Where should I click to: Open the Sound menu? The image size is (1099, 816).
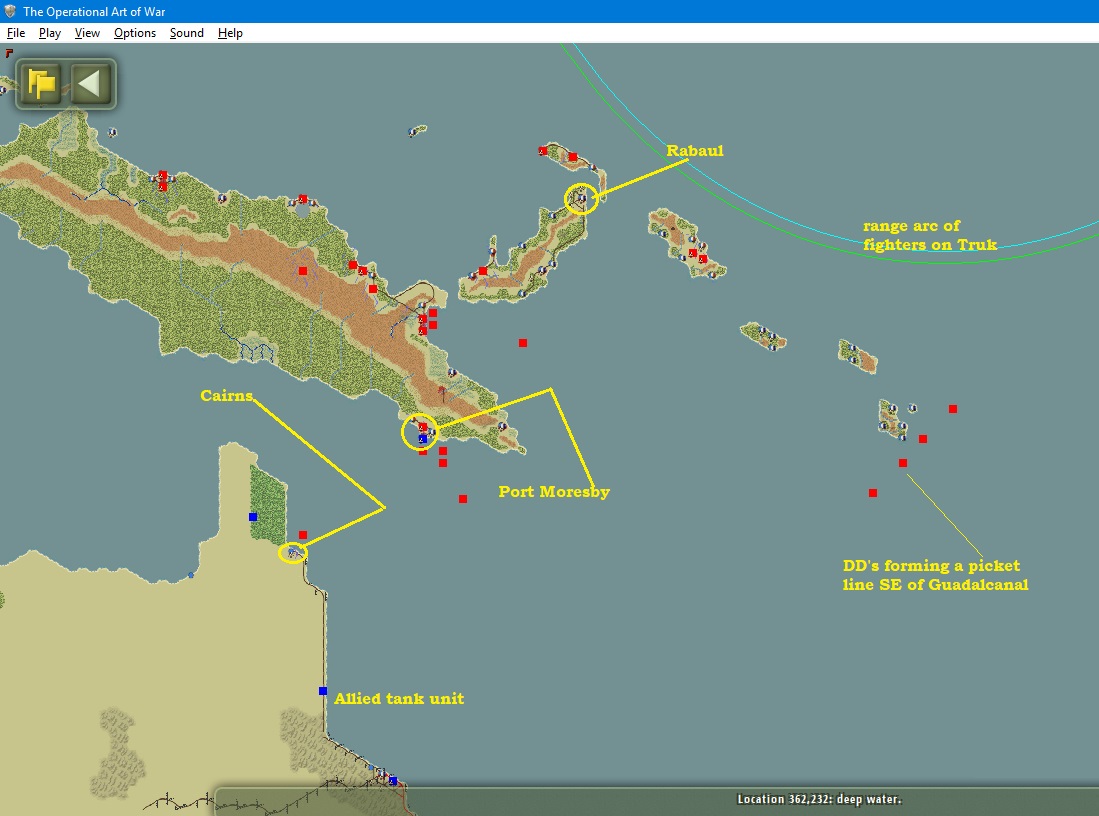(186, 33)
